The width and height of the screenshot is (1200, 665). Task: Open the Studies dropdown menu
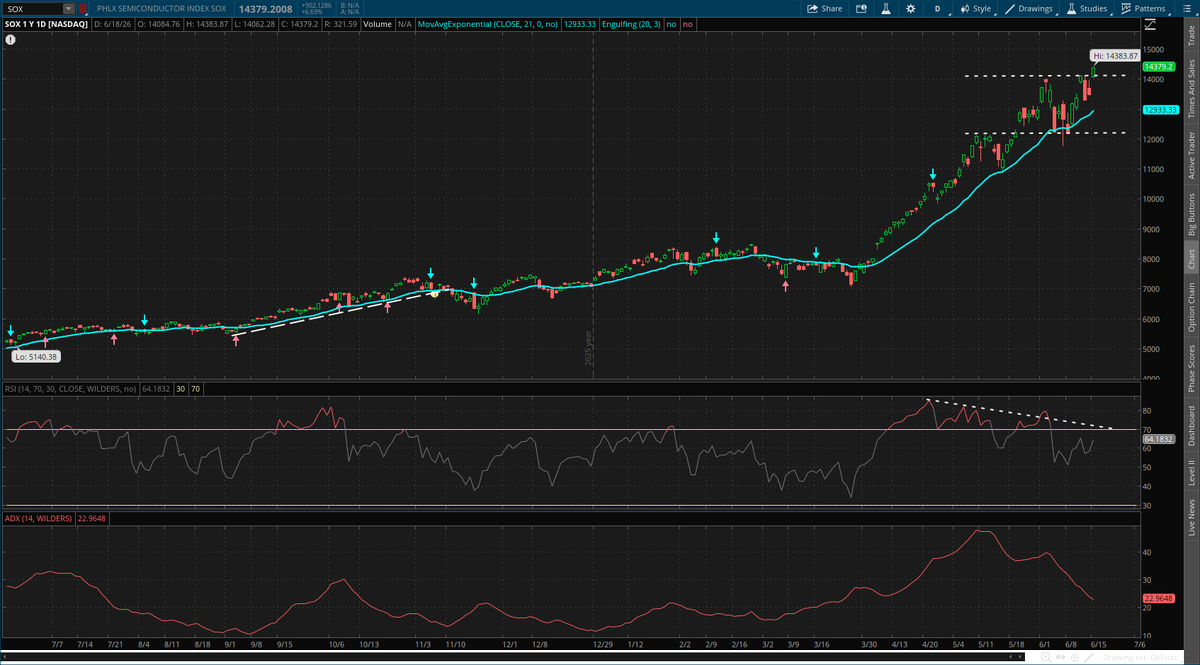click(x=1086, y=8)
